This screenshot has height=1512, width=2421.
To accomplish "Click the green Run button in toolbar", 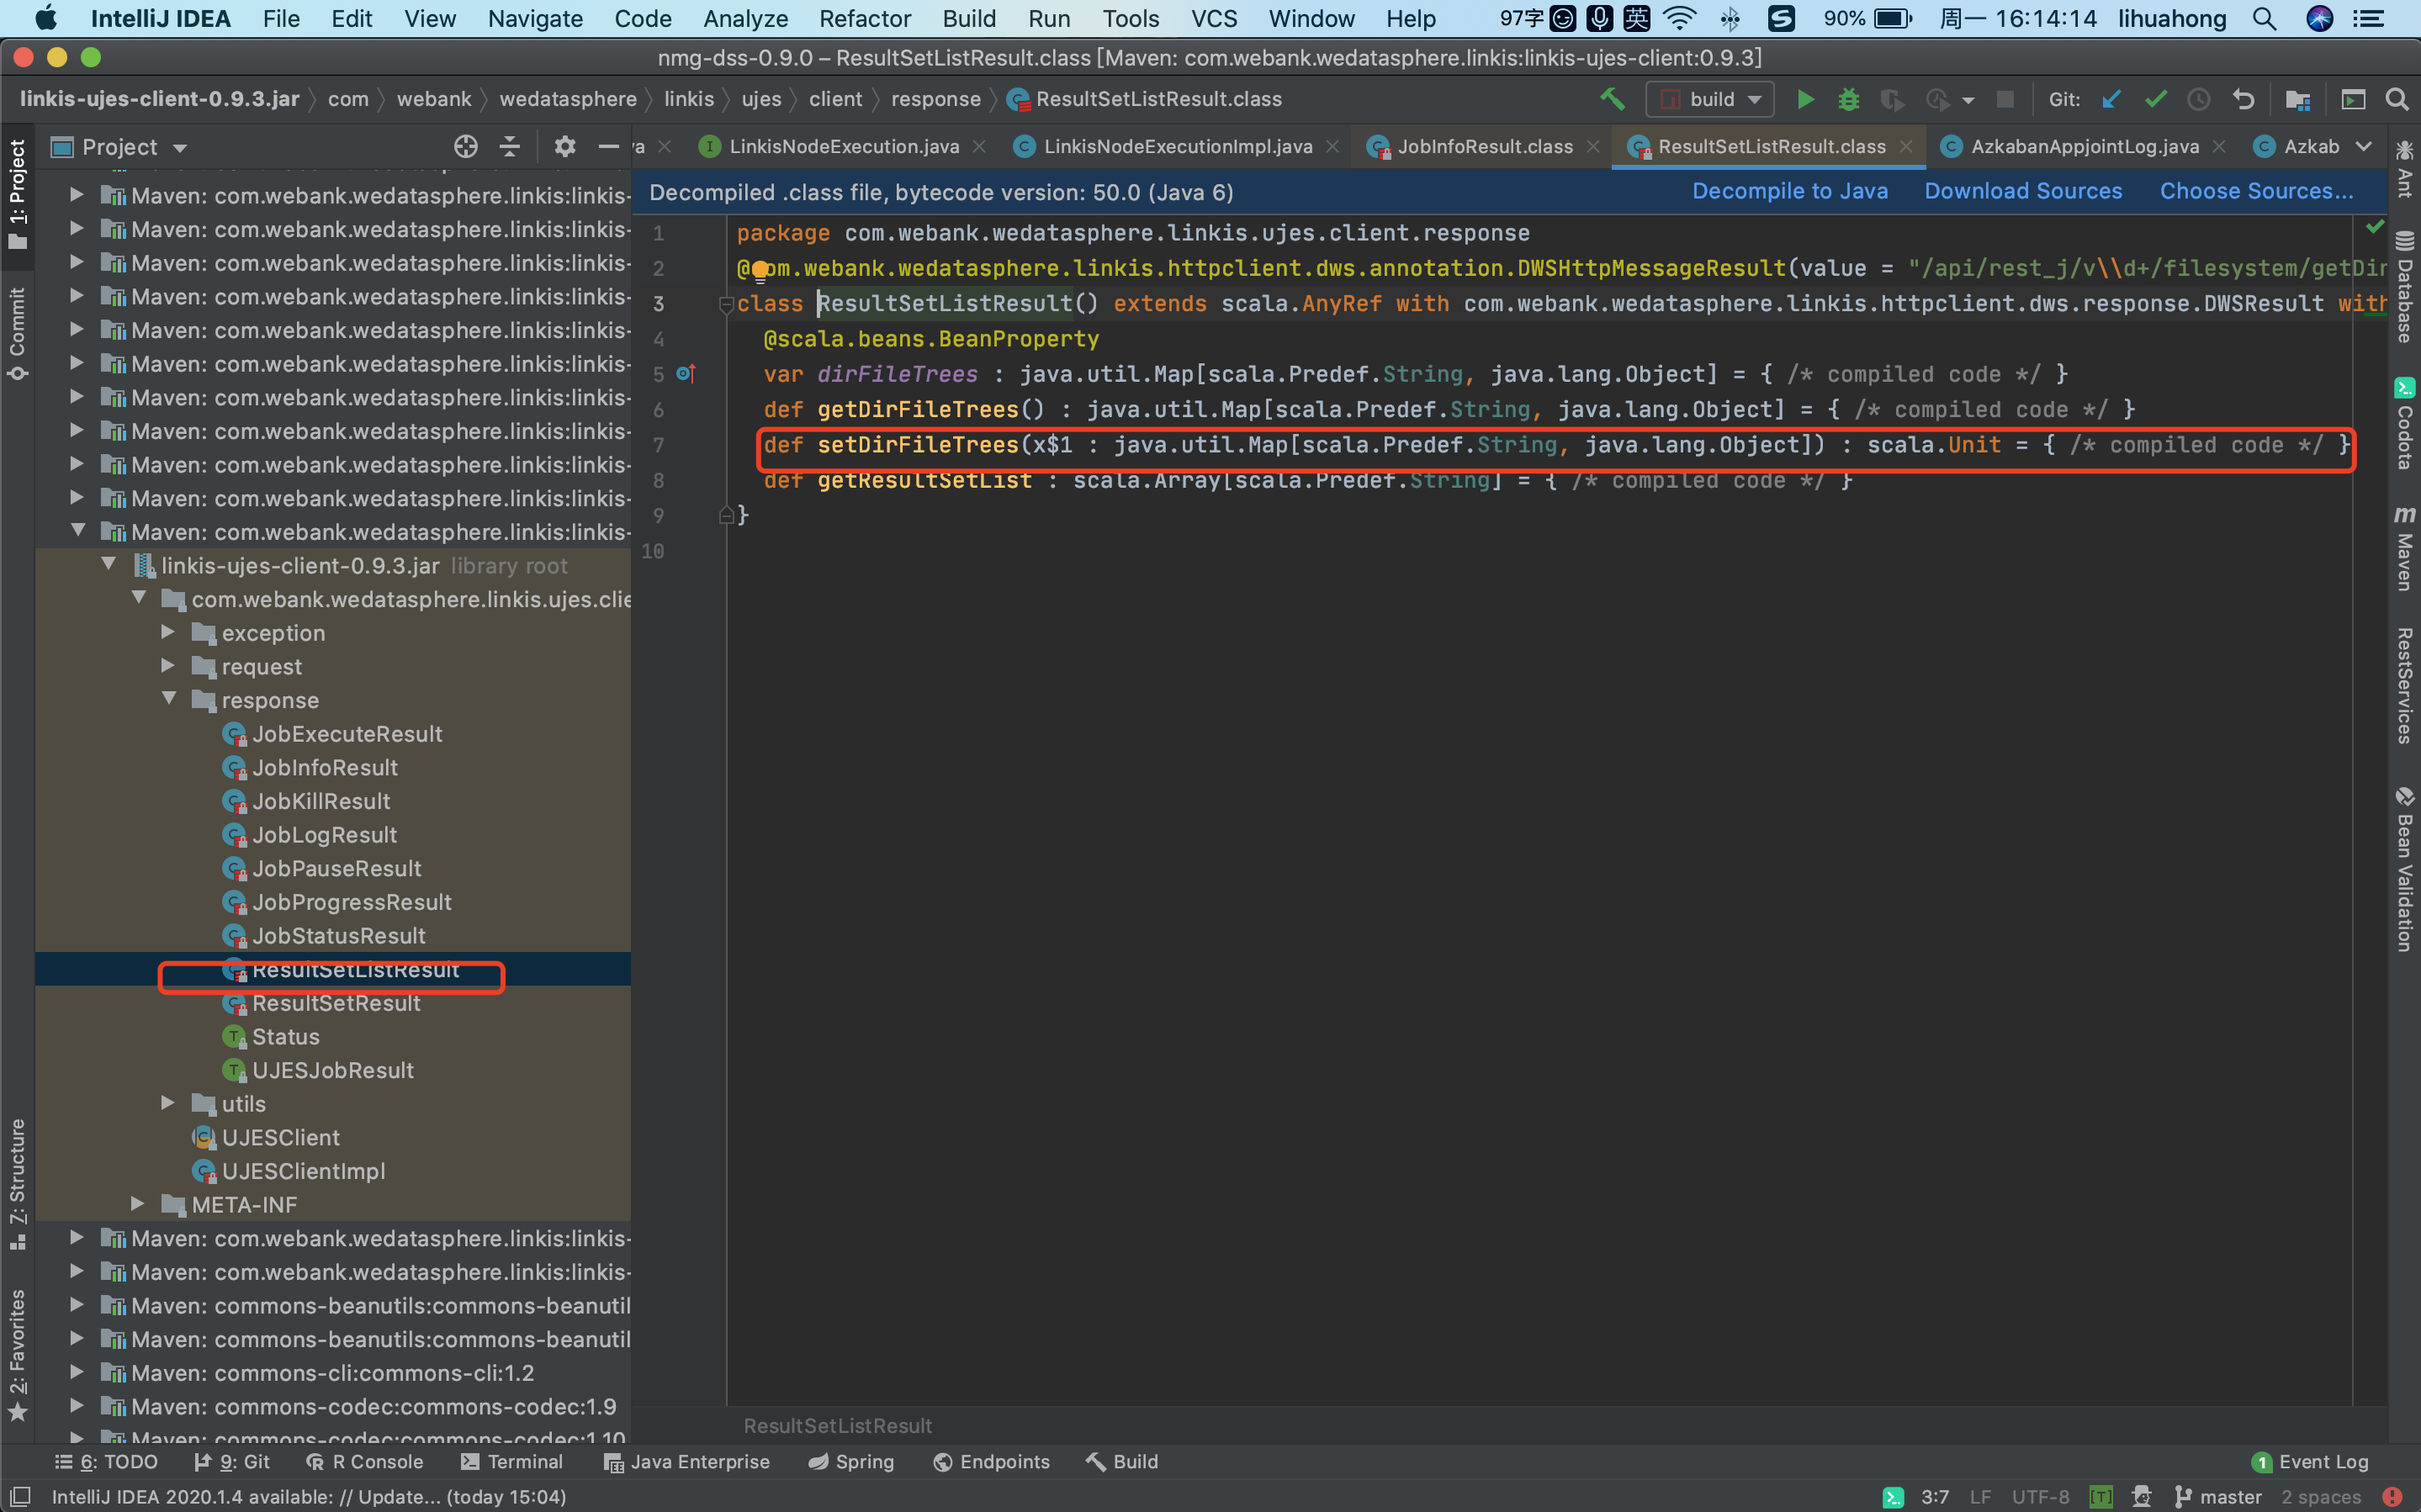I will point(1805,99).
